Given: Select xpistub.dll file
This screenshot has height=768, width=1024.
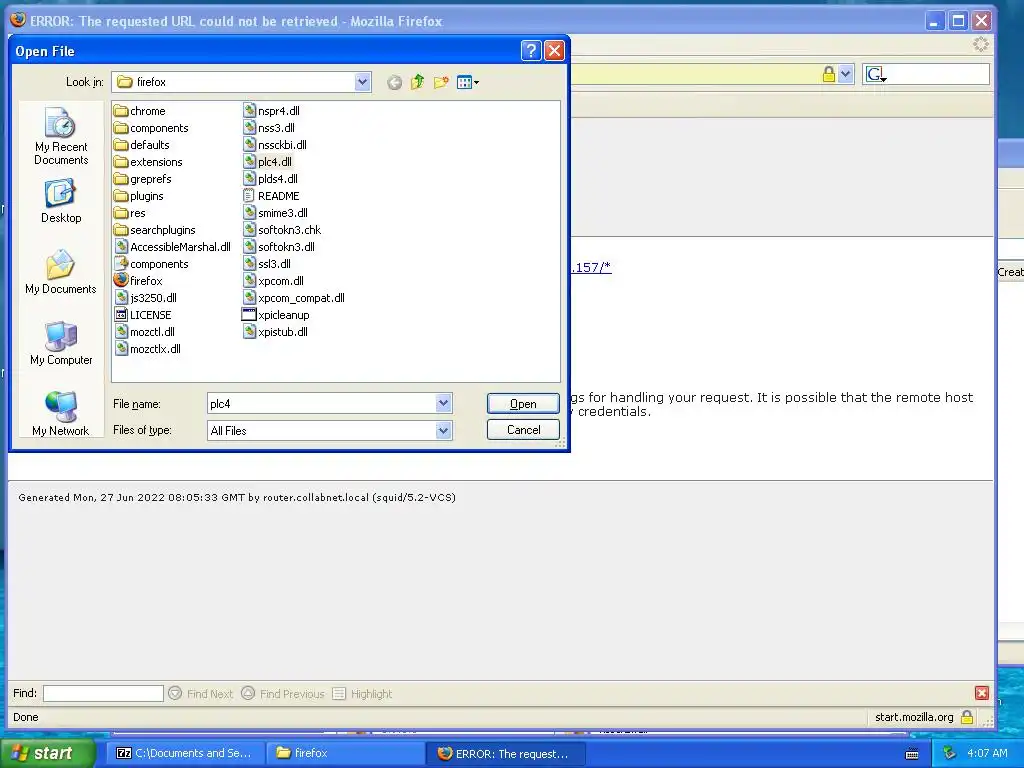Looking at the screenshot, I should click(x=276, y=332).
